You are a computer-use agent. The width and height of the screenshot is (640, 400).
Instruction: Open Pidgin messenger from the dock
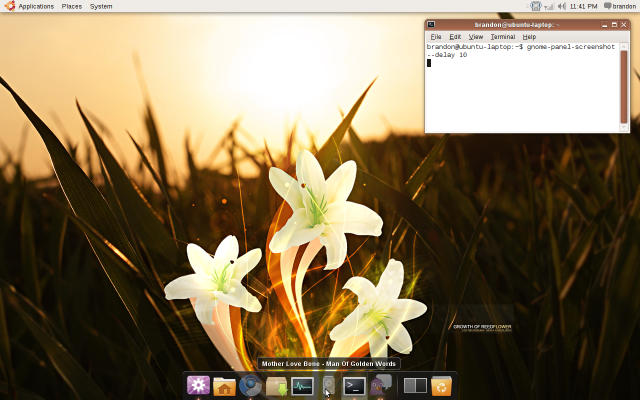click(380, 385)
